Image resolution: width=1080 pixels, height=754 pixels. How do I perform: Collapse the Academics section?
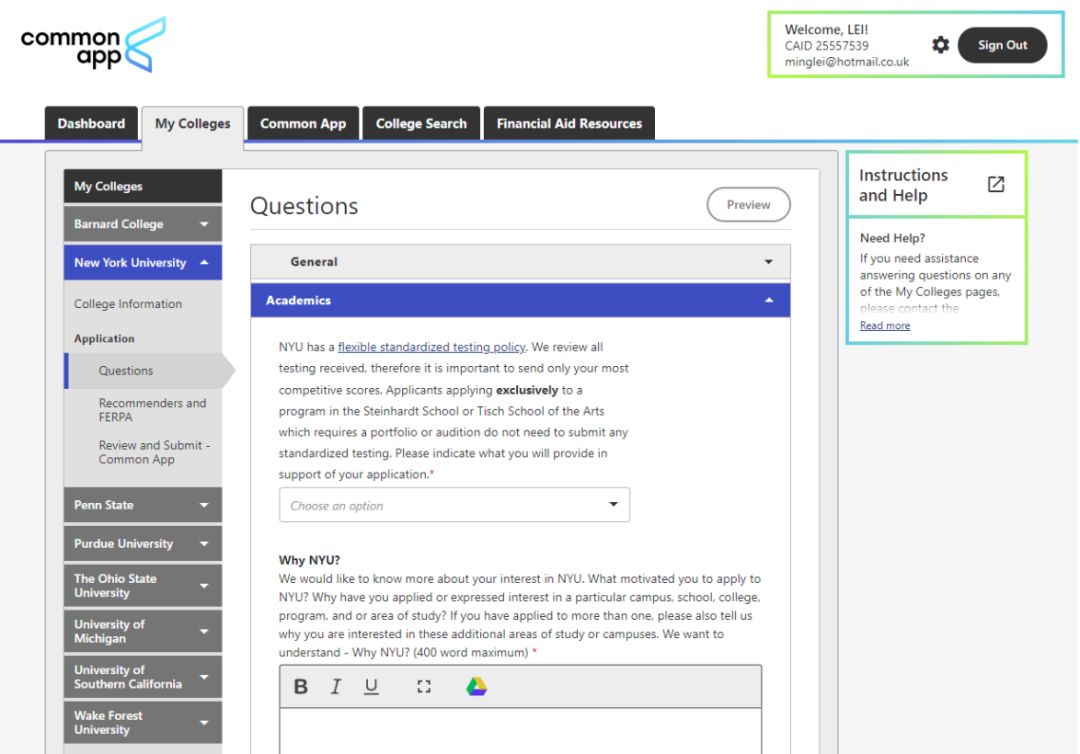pyautogui.click(x=521, y=300)
